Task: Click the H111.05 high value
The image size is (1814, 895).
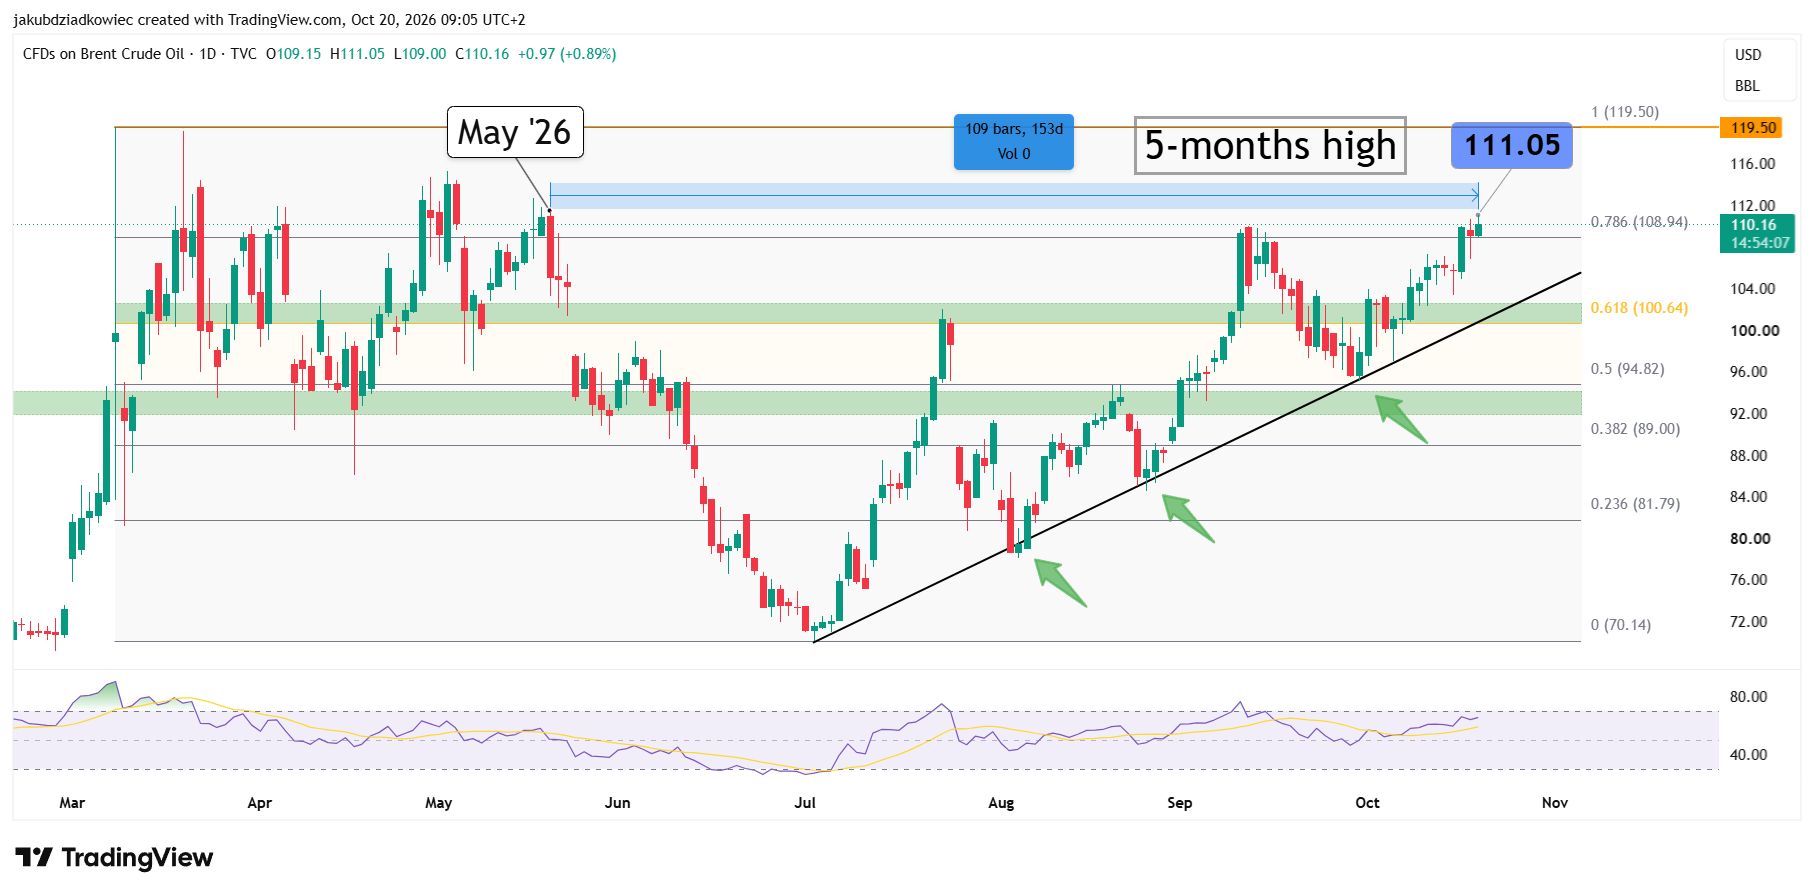Action: [357, 54]
